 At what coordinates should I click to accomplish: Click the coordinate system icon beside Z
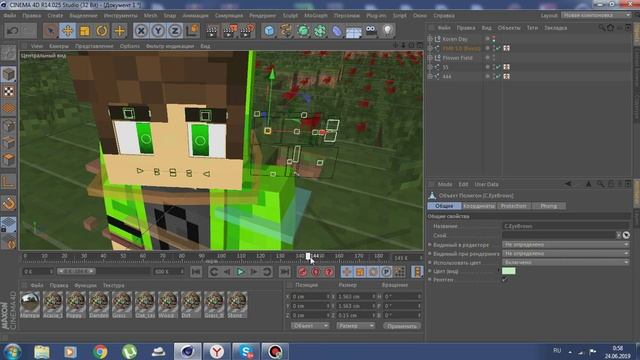[x=192, y=31]
